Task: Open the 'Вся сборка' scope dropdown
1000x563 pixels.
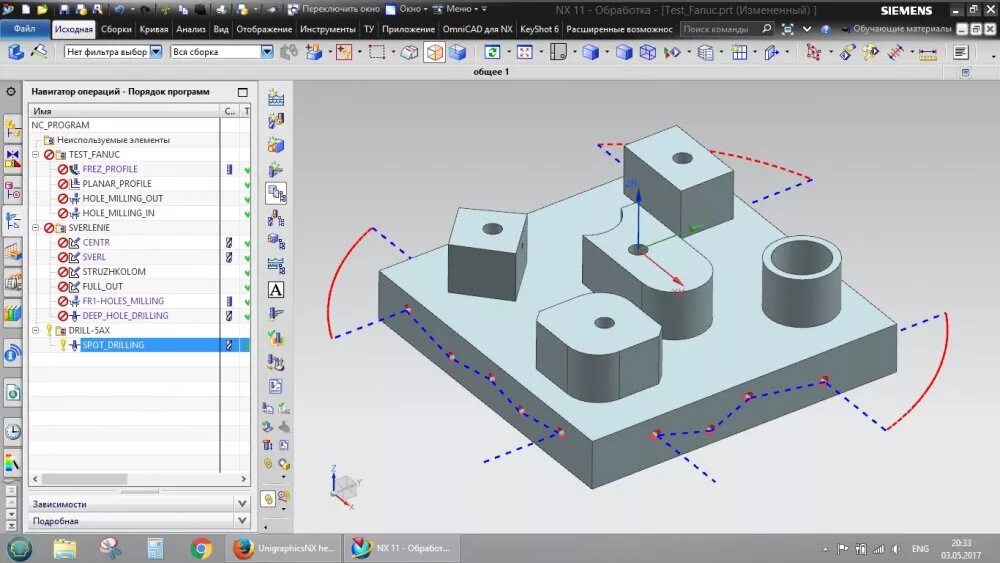Action: [267, 52]
